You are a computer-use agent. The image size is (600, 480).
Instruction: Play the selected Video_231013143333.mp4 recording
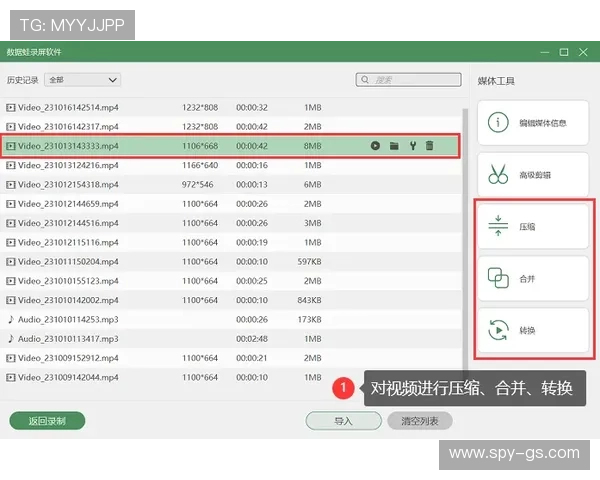pos(375,146)
